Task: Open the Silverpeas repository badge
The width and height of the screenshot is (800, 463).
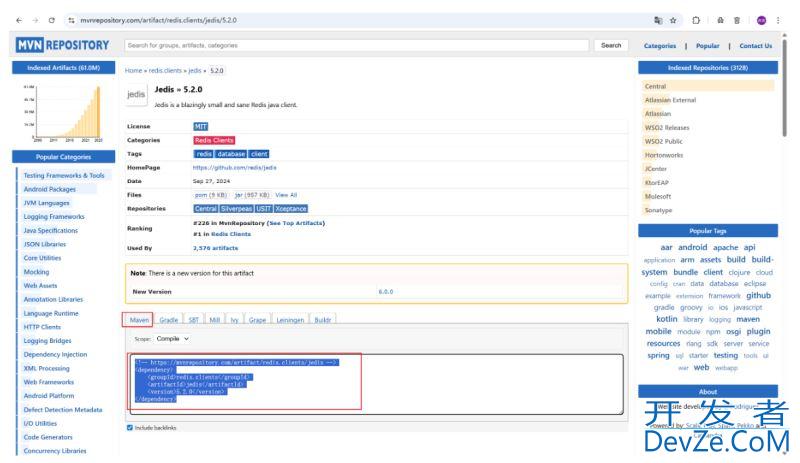Action: [x=236, y=209]
